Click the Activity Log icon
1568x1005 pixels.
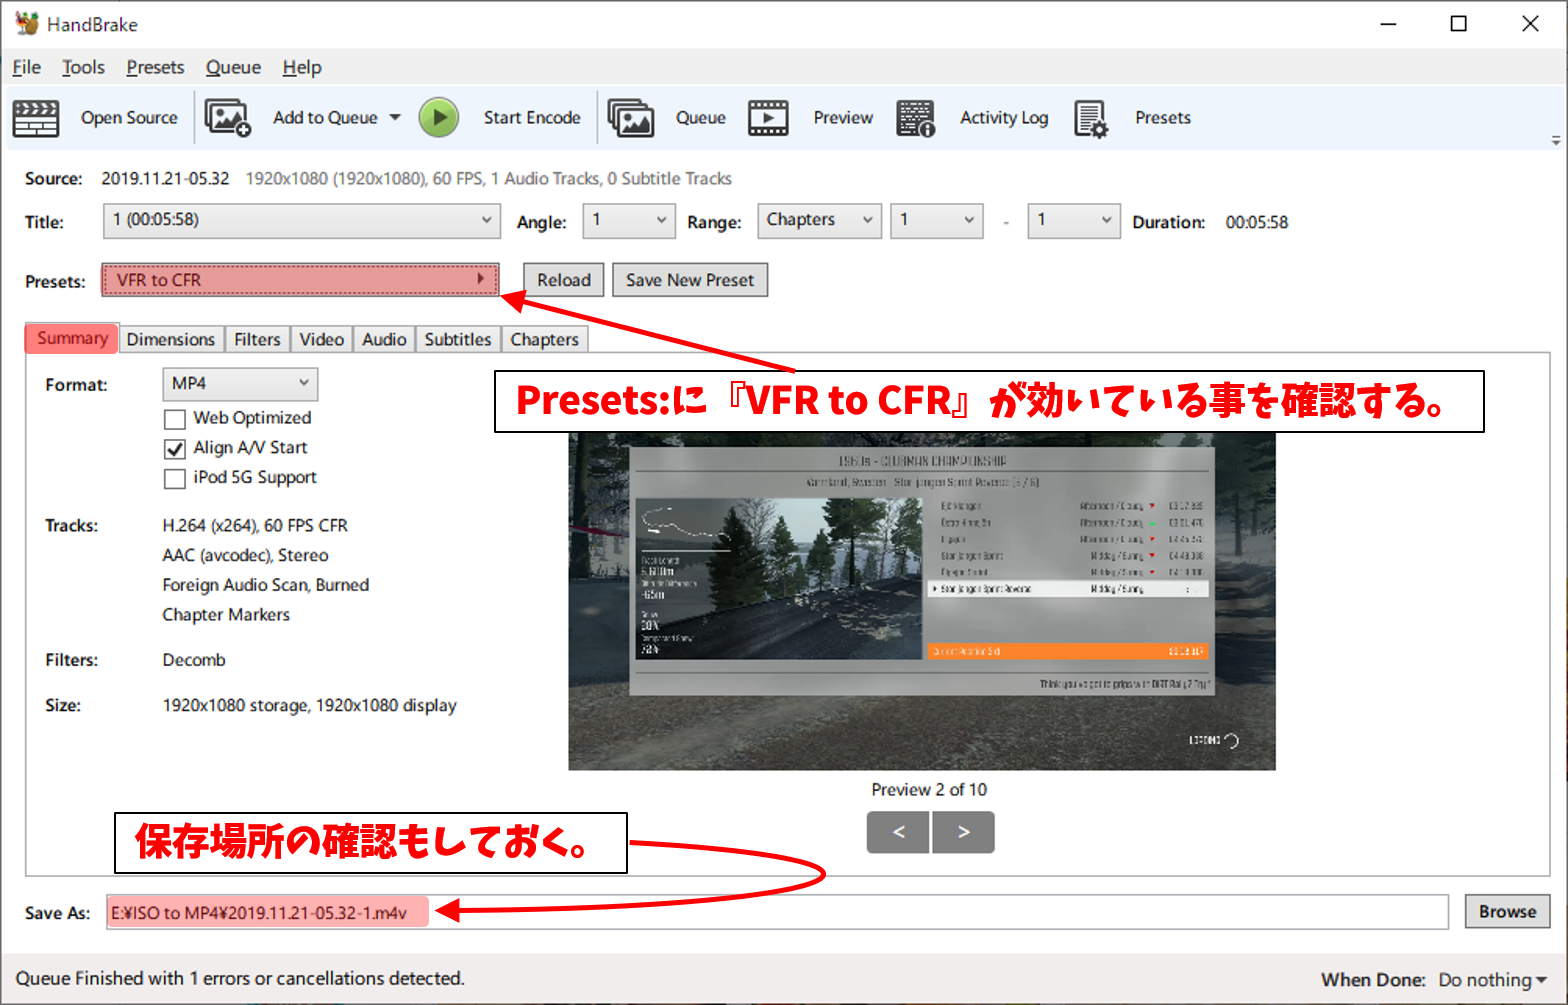click(915, 118)
